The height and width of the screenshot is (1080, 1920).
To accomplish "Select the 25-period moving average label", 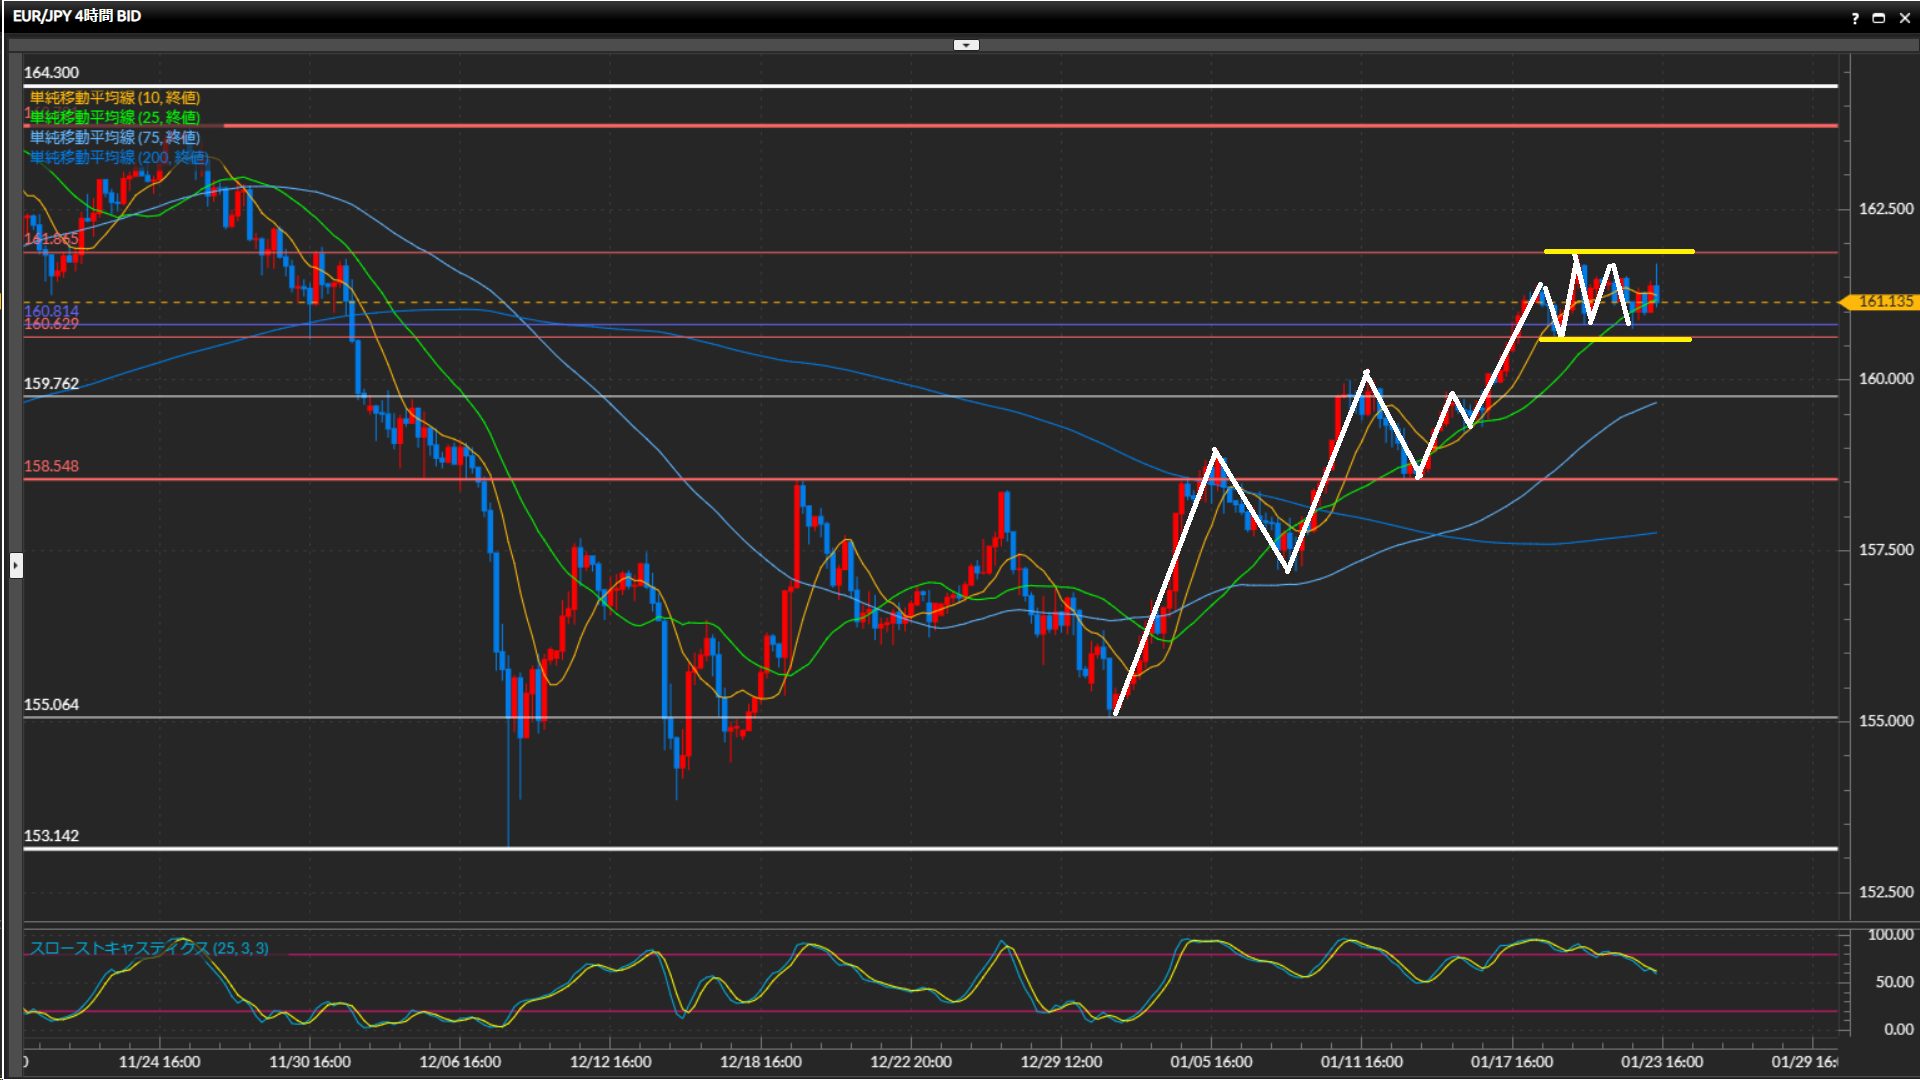I will coord(115,117).
